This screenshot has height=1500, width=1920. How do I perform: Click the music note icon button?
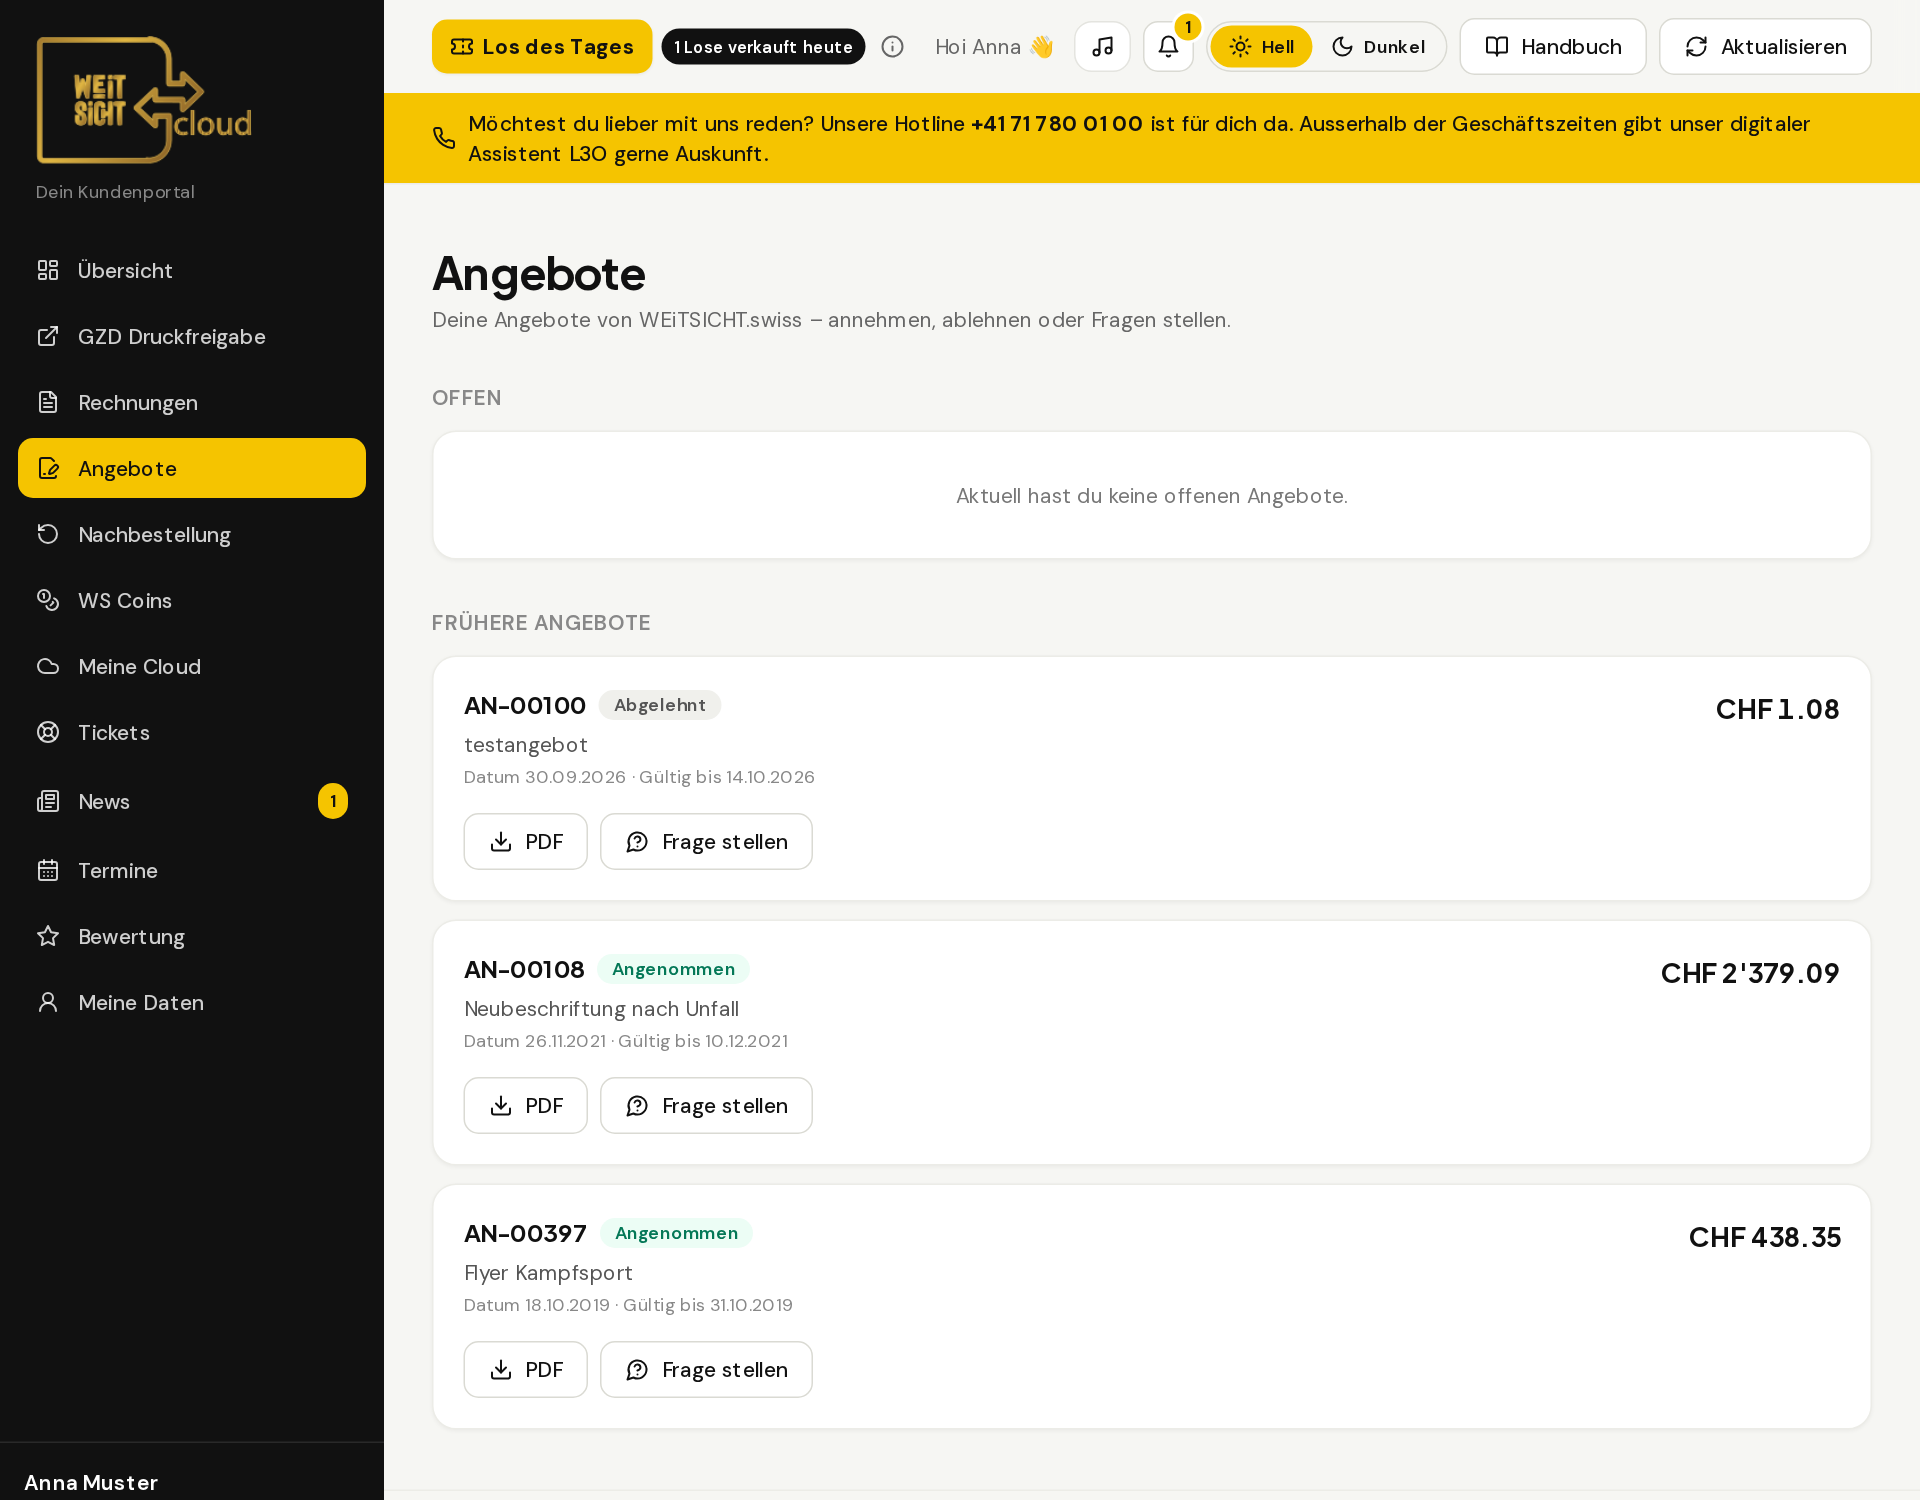1102,47
